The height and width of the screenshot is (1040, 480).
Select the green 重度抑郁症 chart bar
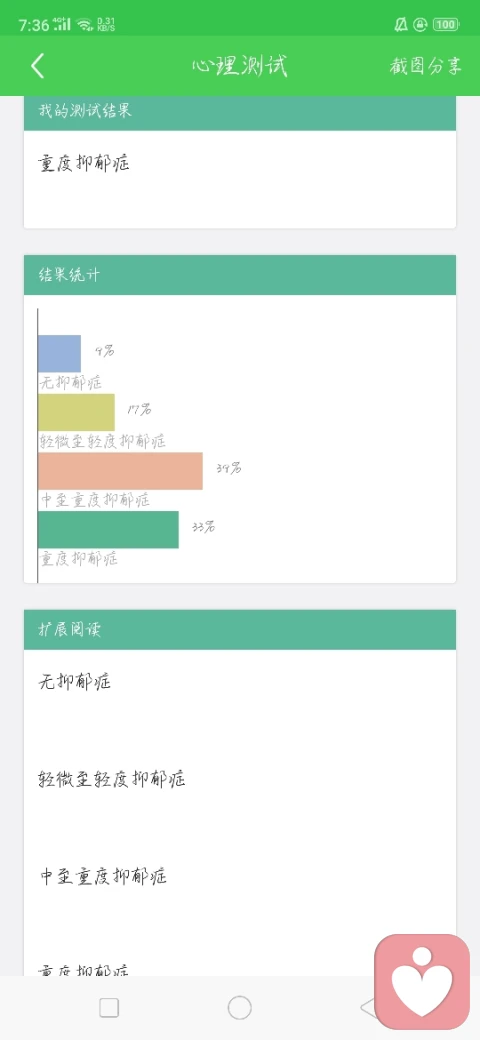point(108,529)
